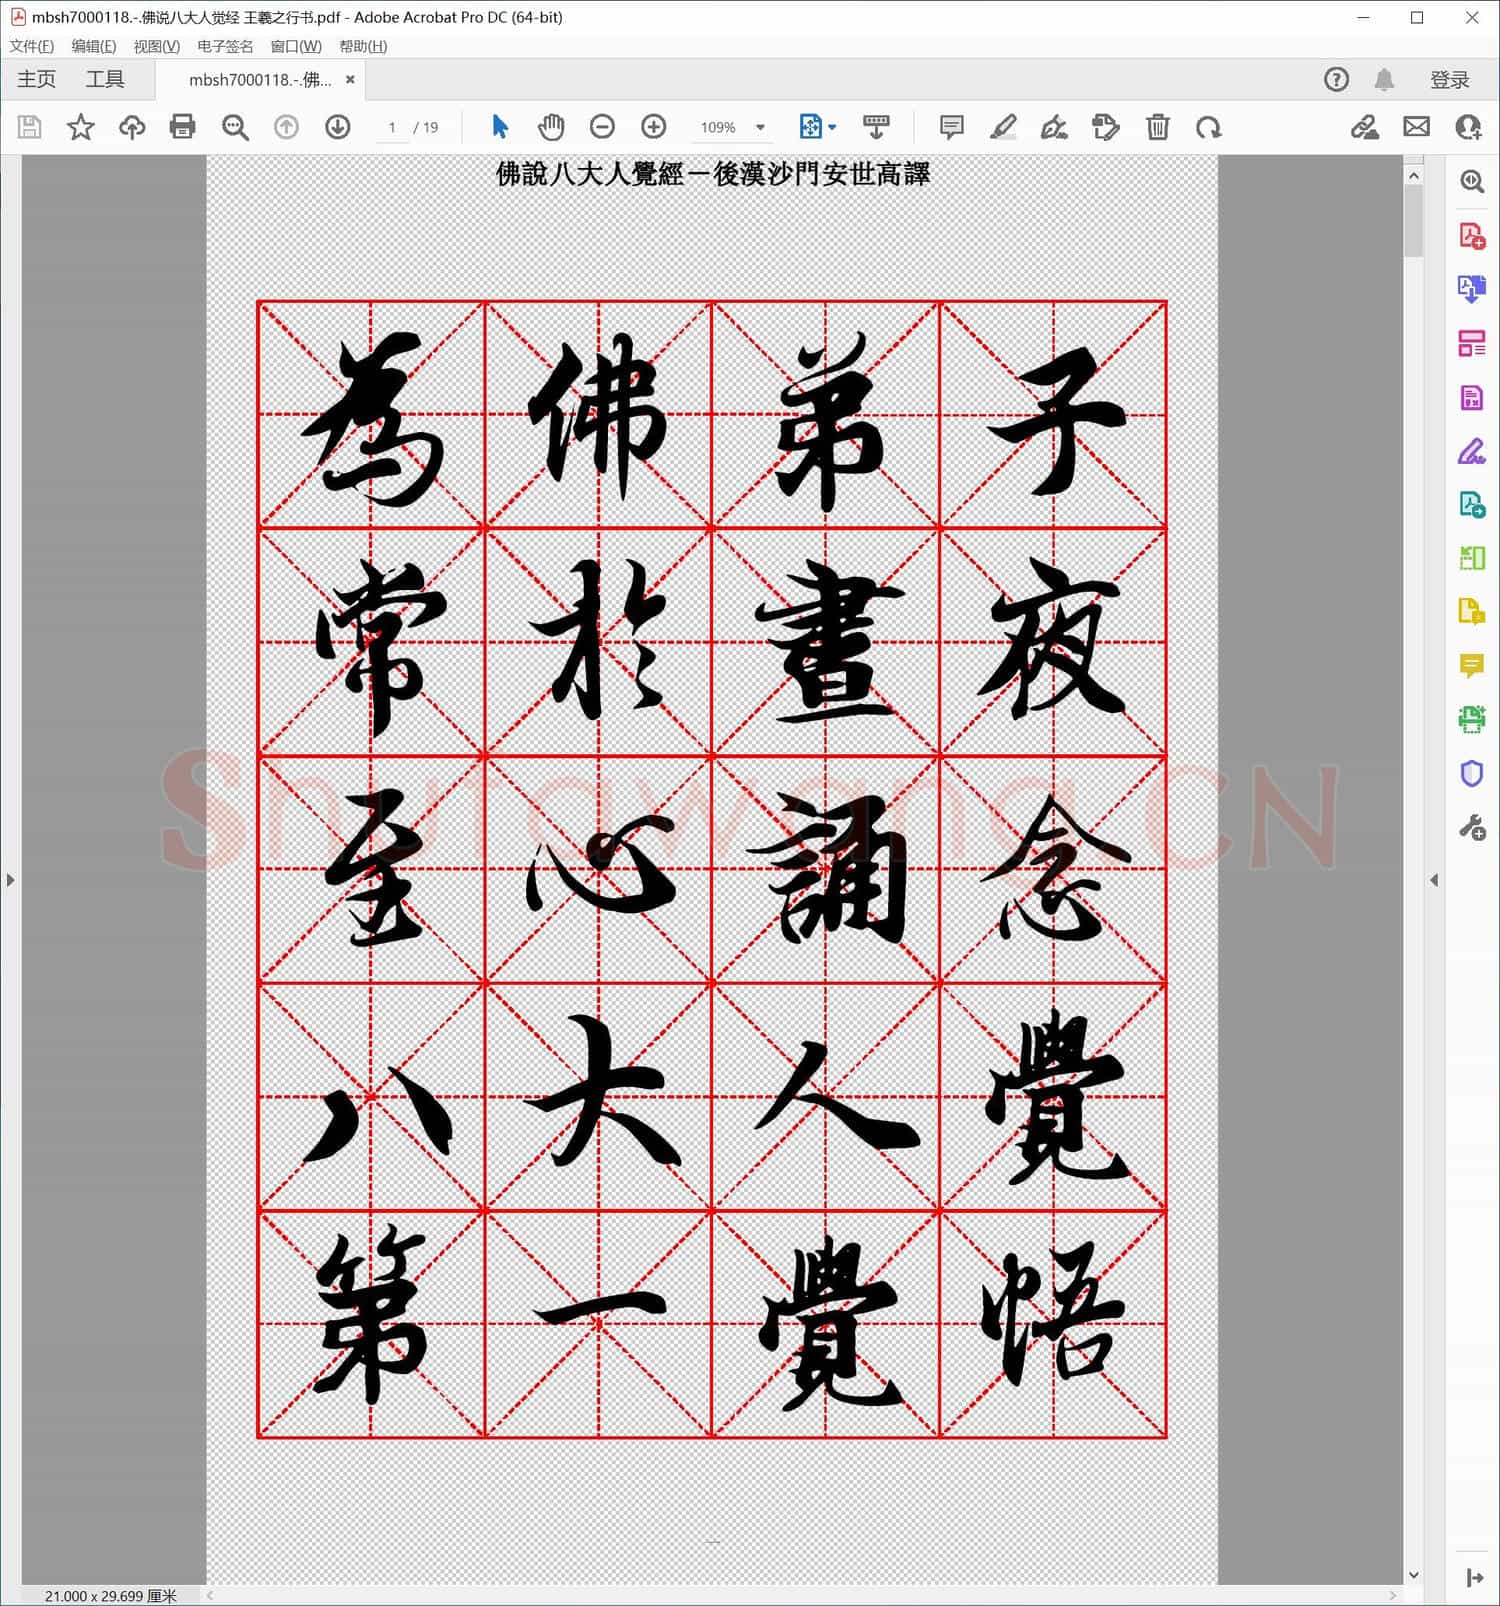Click the Save file icon
Screen dimensions: 1500x1606
pos(29,127)
